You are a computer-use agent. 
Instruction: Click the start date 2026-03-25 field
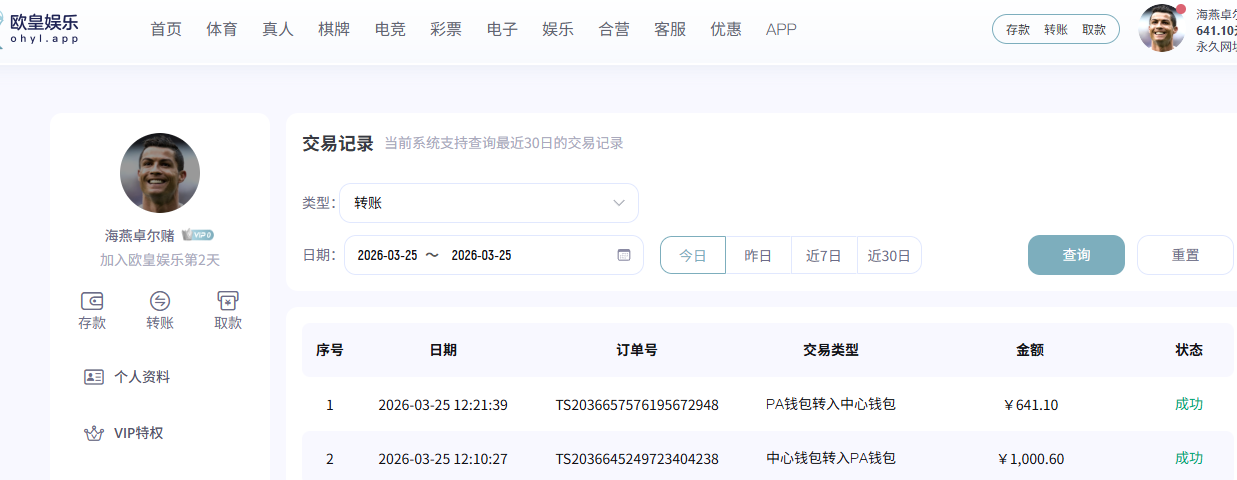[387, 255]
